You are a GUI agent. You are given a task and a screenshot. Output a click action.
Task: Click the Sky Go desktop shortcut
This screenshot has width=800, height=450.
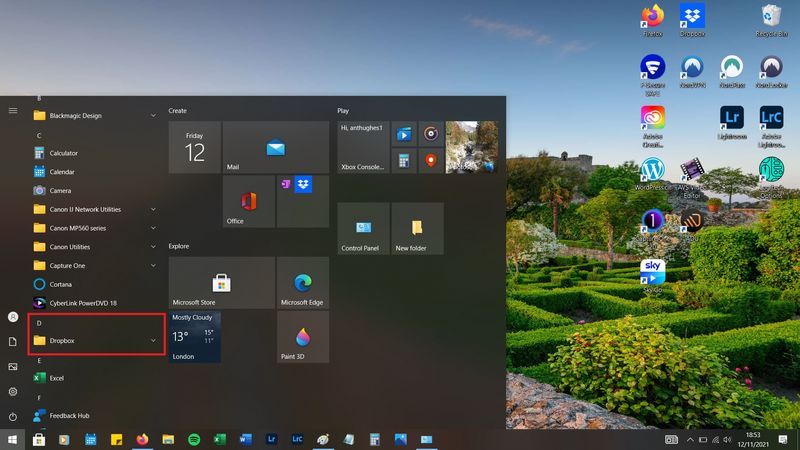[x=653, y=273]
